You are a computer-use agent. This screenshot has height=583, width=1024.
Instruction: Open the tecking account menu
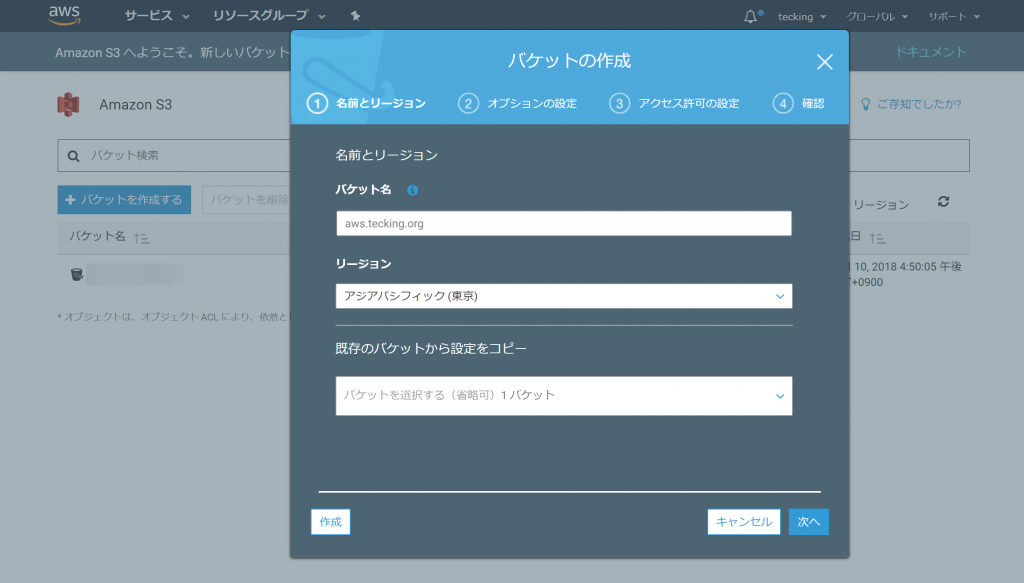(x=802, y=16)
